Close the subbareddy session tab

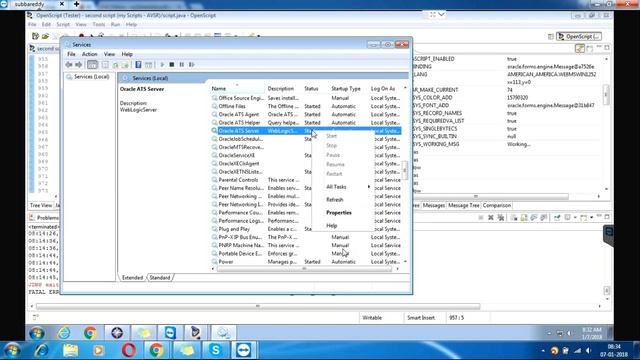click(x=62, y=4)
